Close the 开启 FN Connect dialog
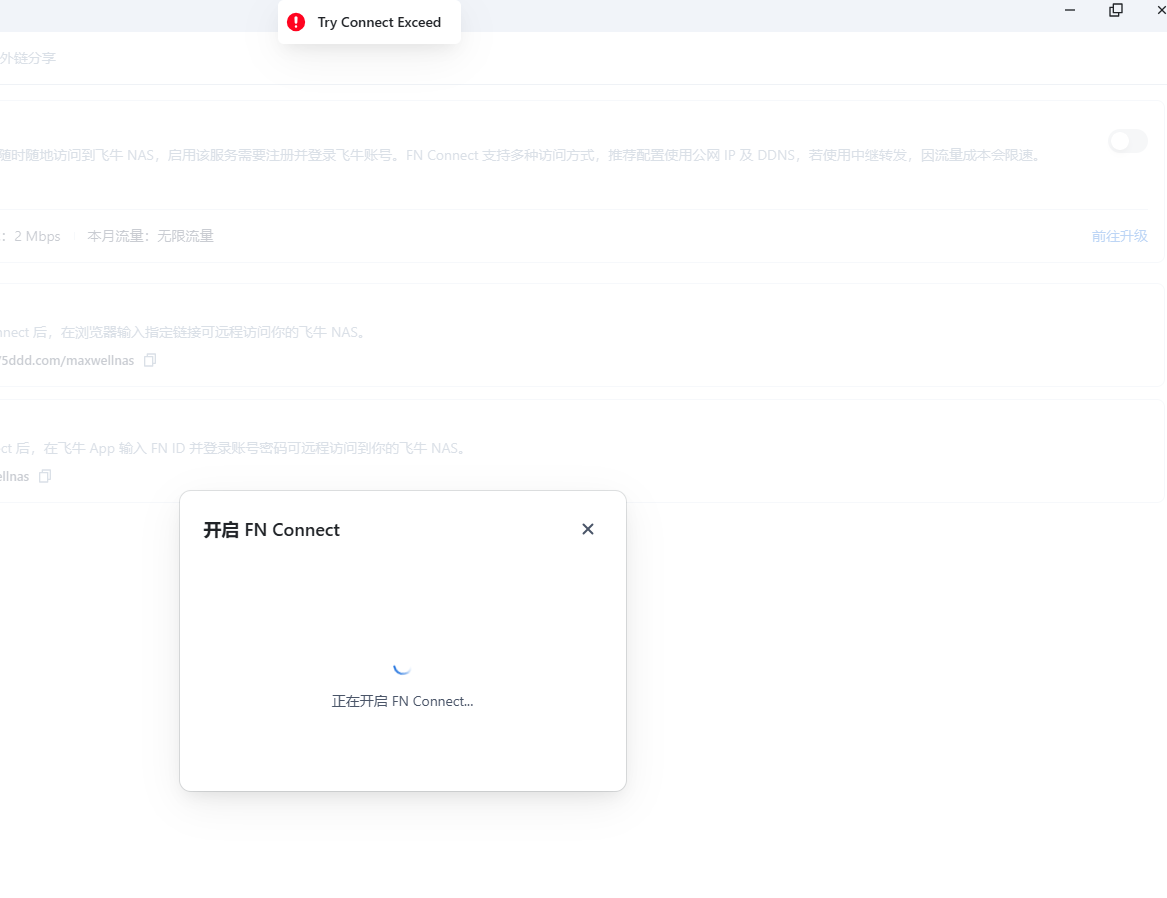Viewport: 1167px width, 898px height. pyautogui.click(x=587, y=529)
